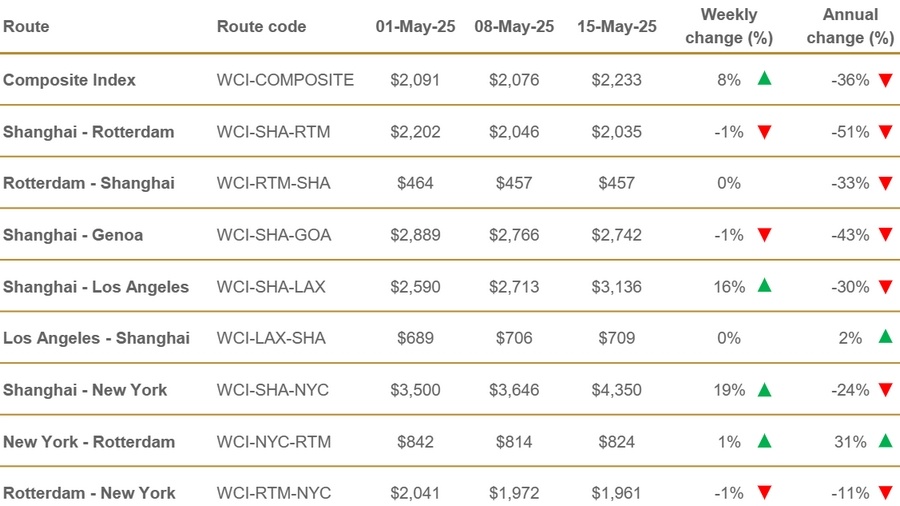The width and height of the screenshot is (900, 506).
Task: Click the $464 Rotterdam - Shanghai price
Action: pyautogui.click(x=415, y=183)
